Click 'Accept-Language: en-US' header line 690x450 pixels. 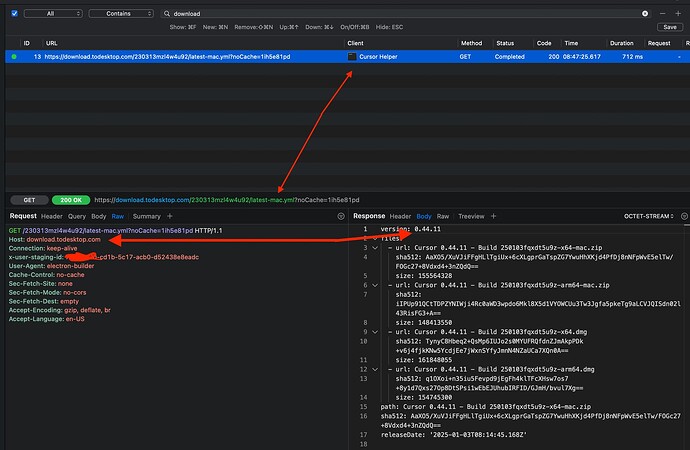(47, 319)
